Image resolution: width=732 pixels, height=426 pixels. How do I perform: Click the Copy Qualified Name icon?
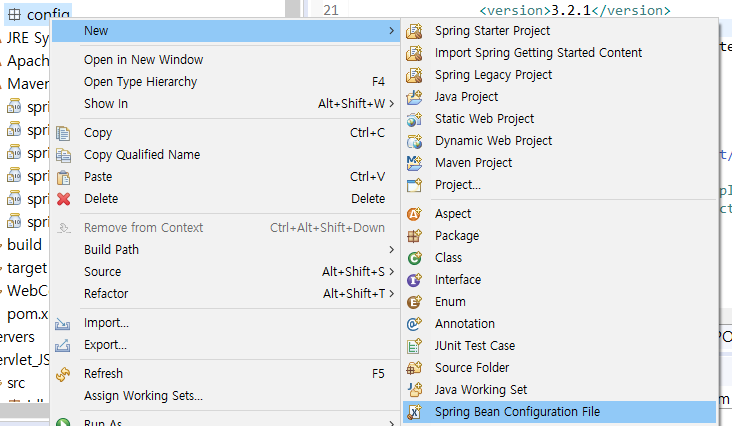point(63,155)
